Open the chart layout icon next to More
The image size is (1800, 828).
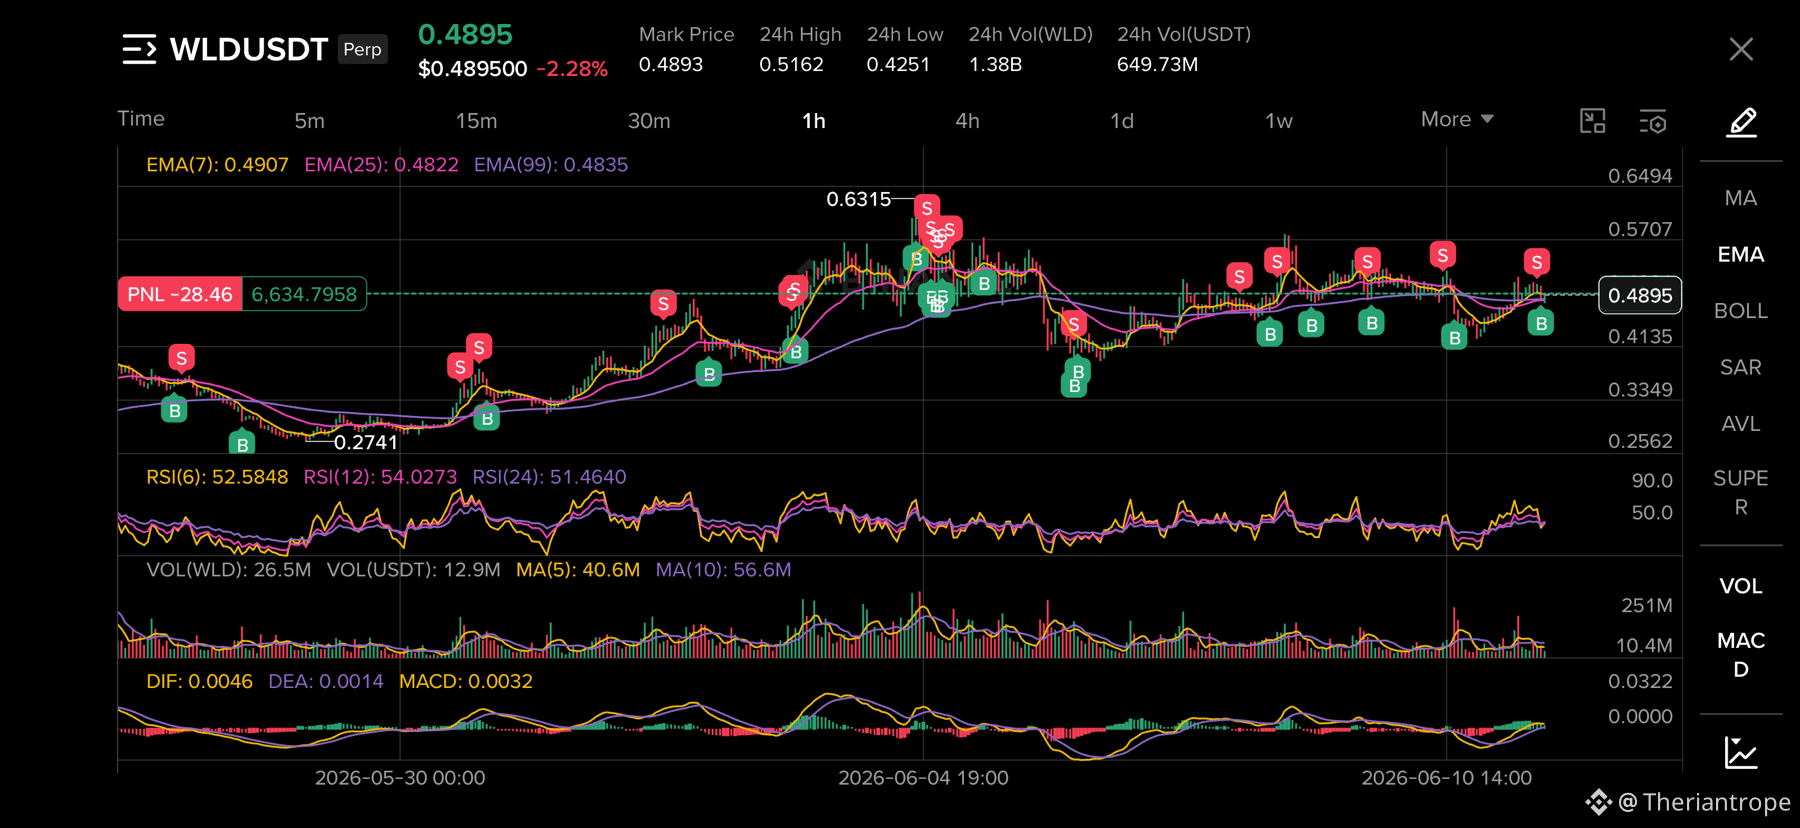click(x=1592, y=122)
